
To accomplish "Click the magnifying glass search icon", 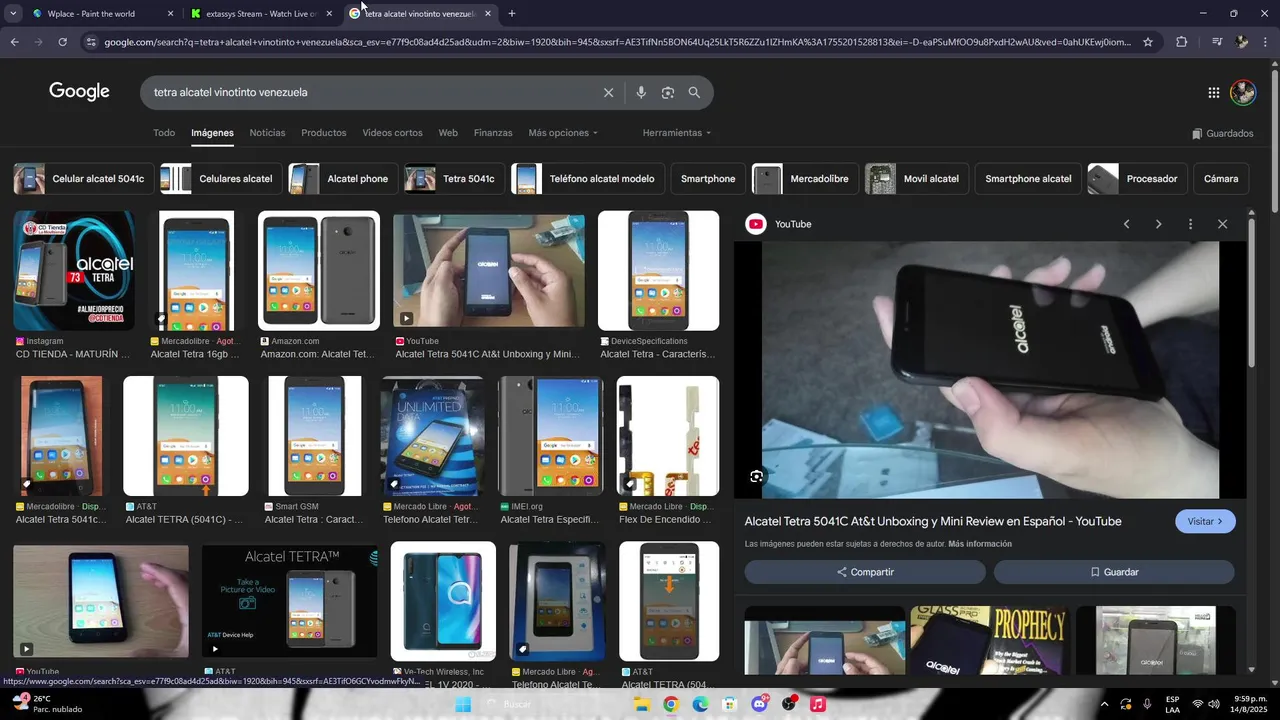I will point(694,92).
